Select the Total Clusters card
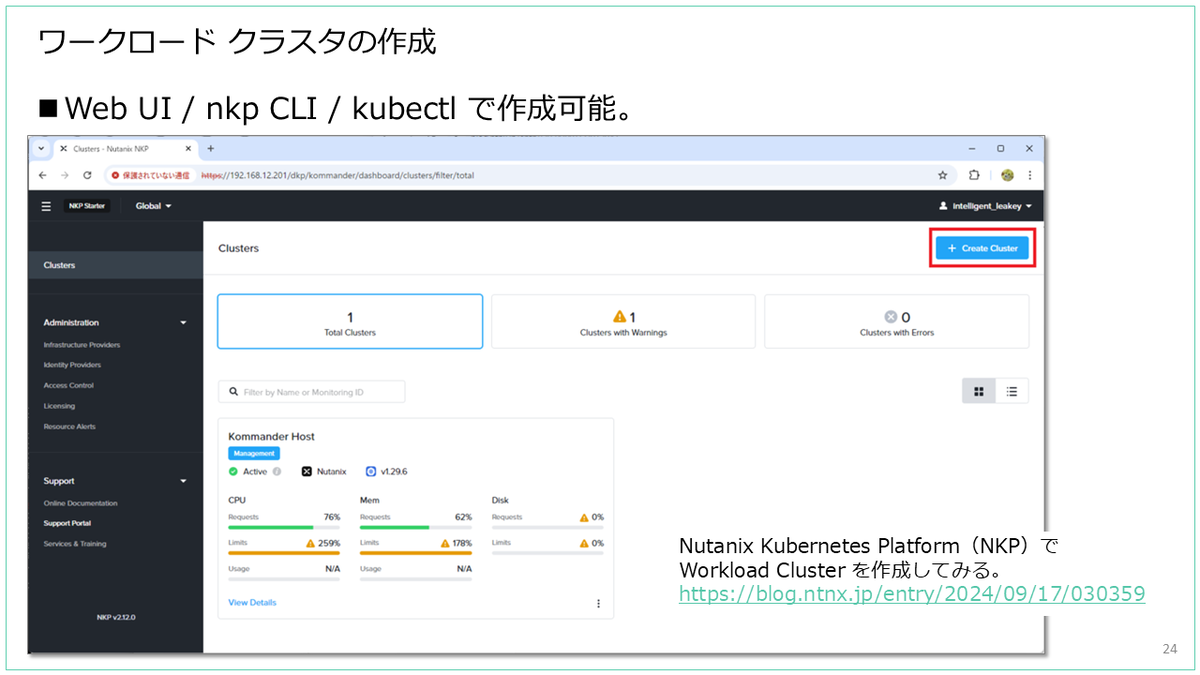 (350, 321)
